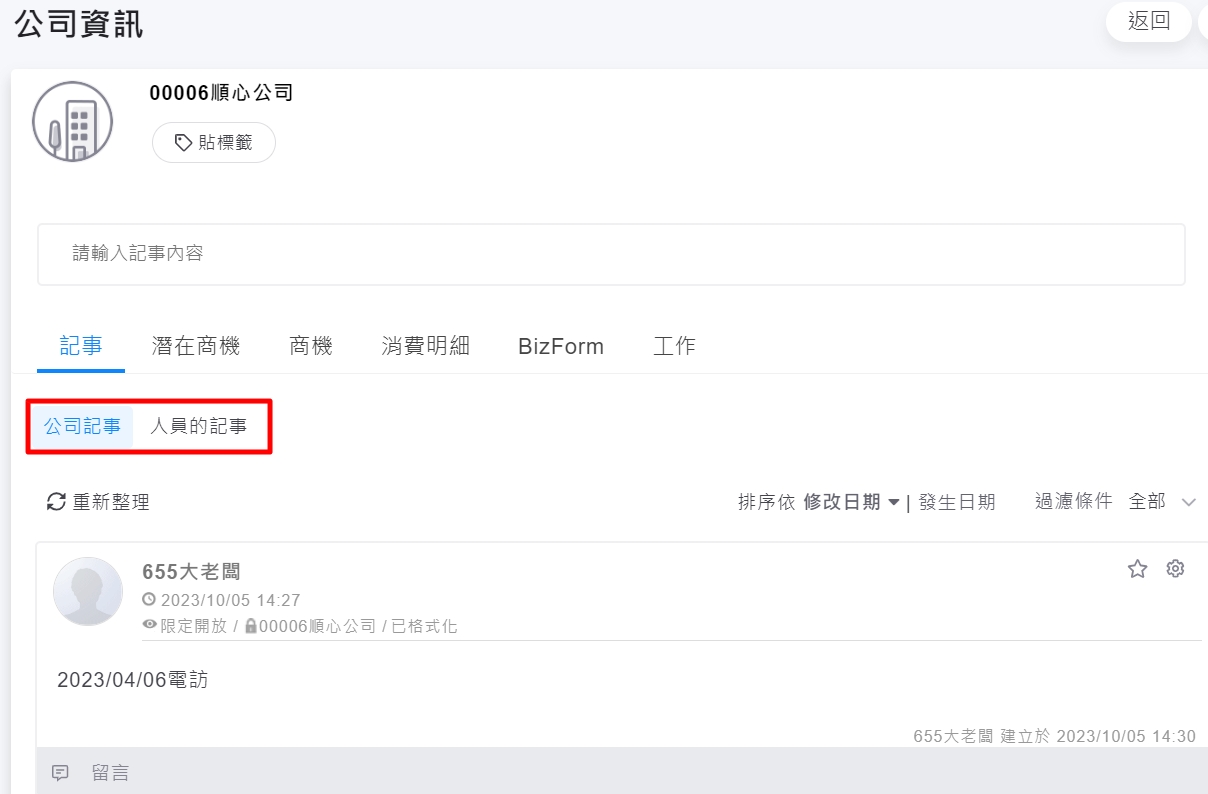The width and height of the screenshot is (1208, 794).
Task: Toggle to 公司記事 sub-view
Action: click(82, 426)
